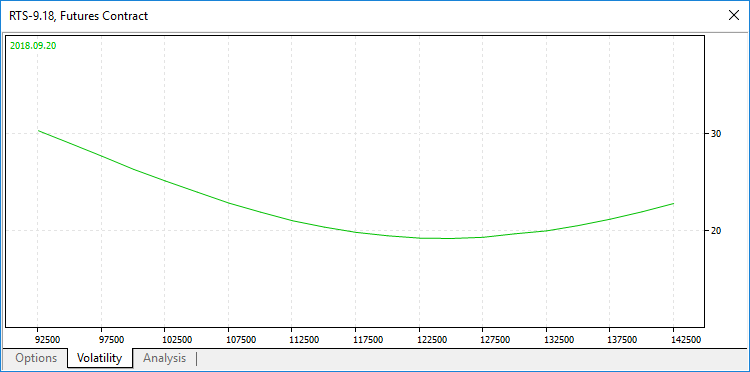Switch to the Options tab

point(36,358)
